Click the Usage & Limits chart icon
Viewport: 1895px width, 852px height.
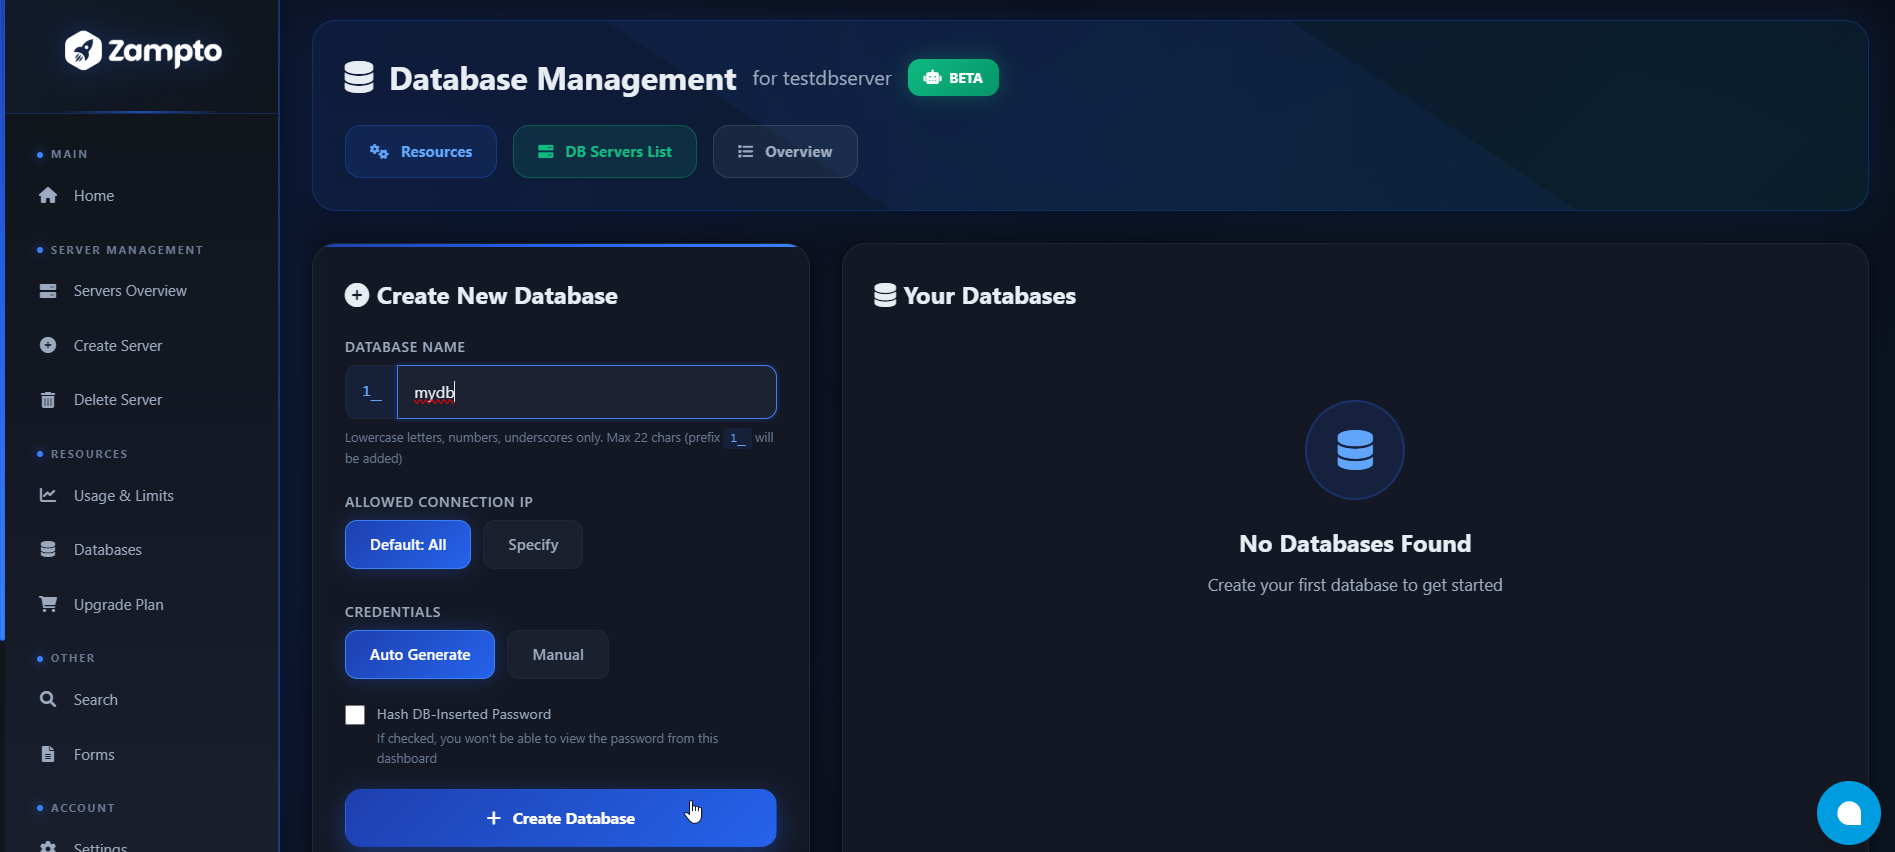48,496
